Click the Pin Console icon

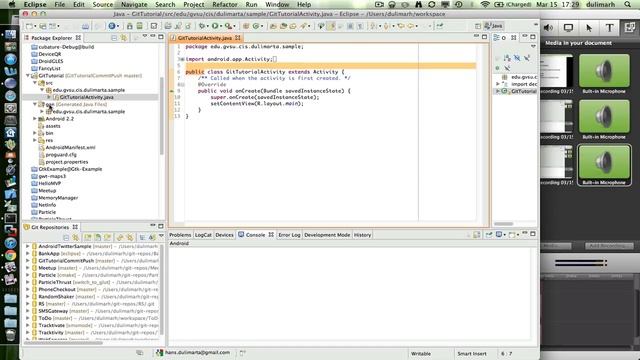click(489, 235)
